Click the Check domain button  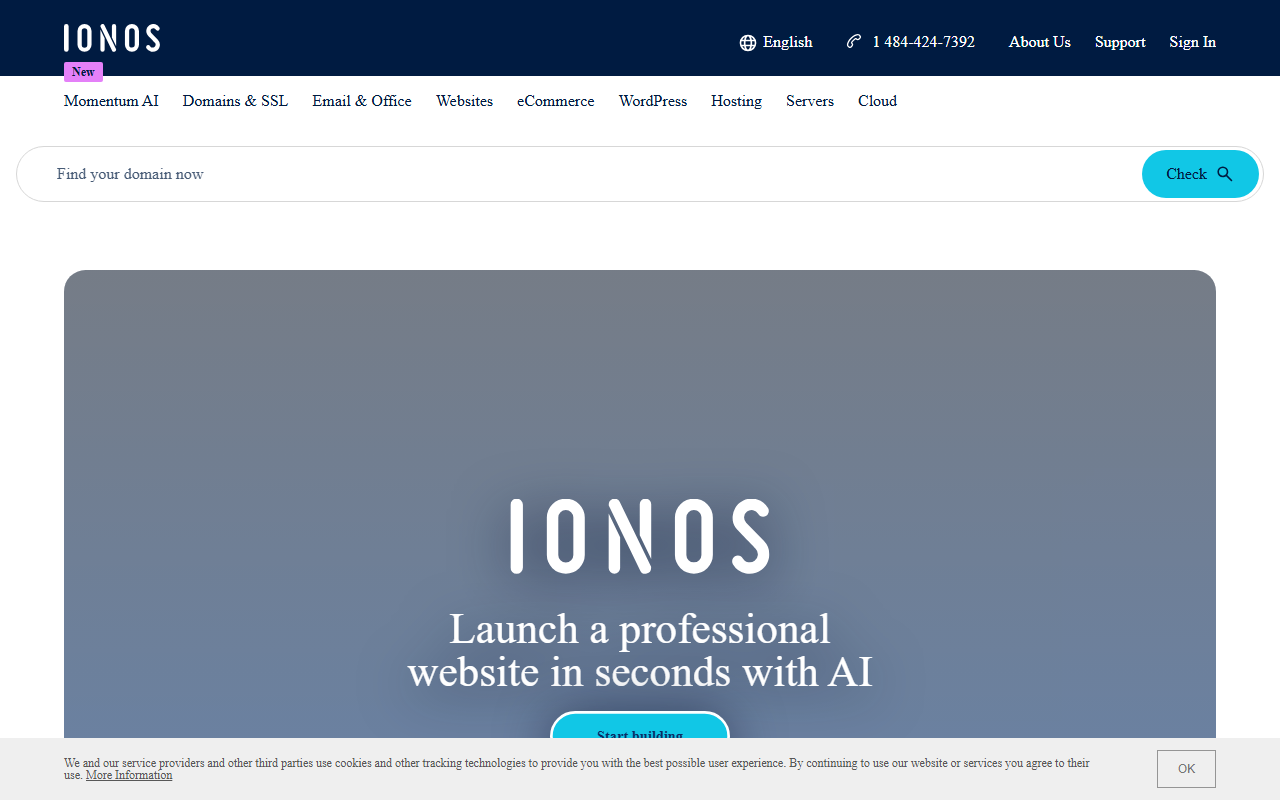pyautogui.click(x=1200, y=174)
